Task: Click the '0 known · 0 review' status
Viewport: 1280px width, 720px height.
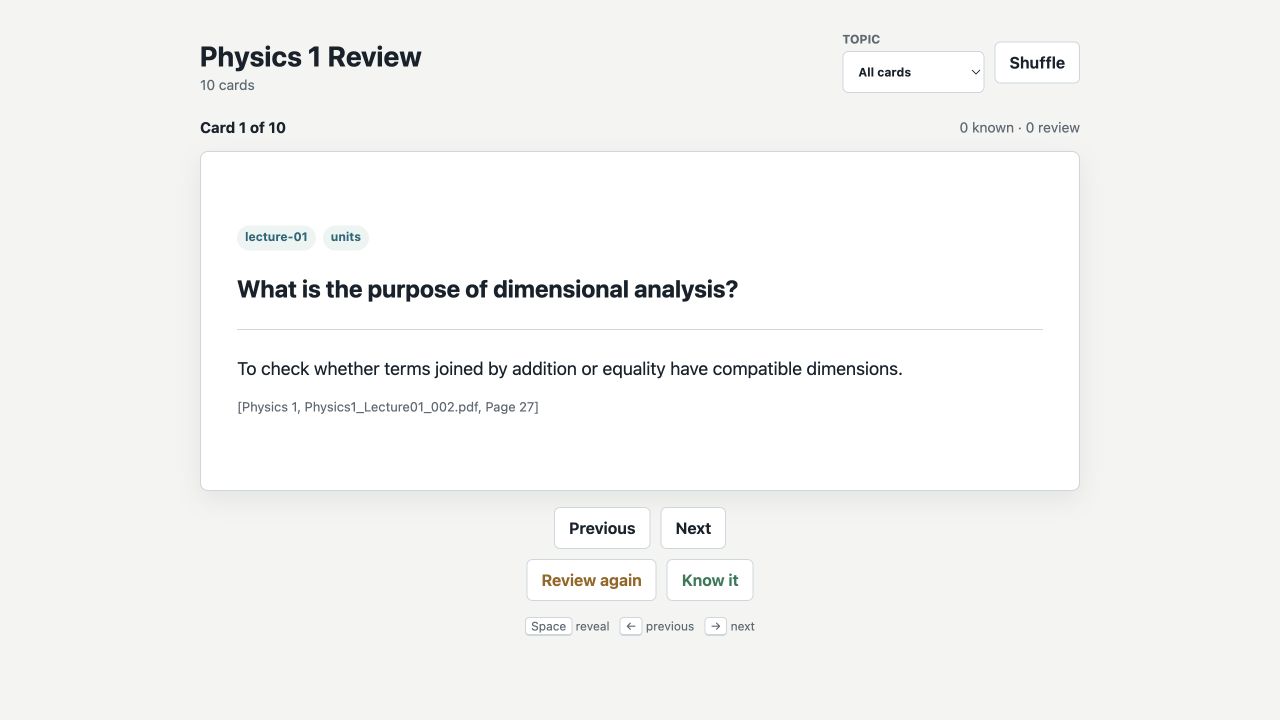Action: point(1020,128)
